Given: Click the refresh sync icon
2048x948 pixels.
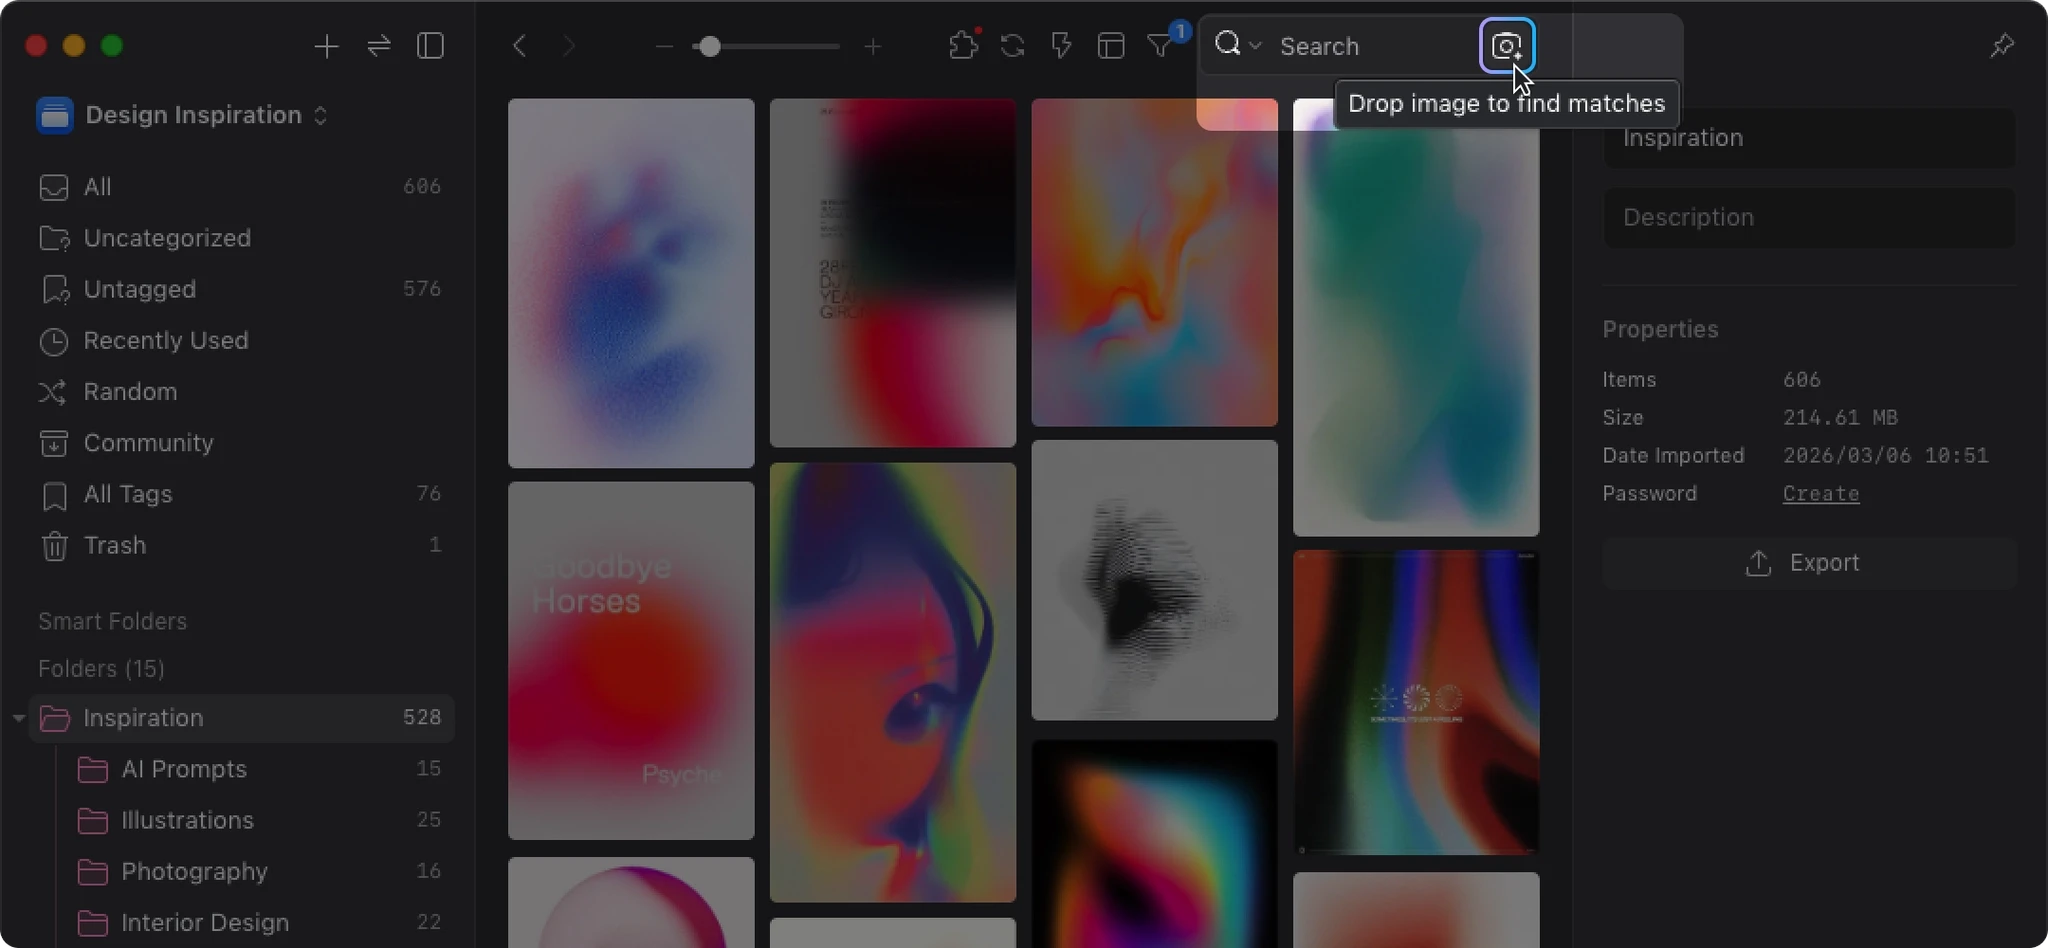Looking at the screenshot, I should 1012,46.
